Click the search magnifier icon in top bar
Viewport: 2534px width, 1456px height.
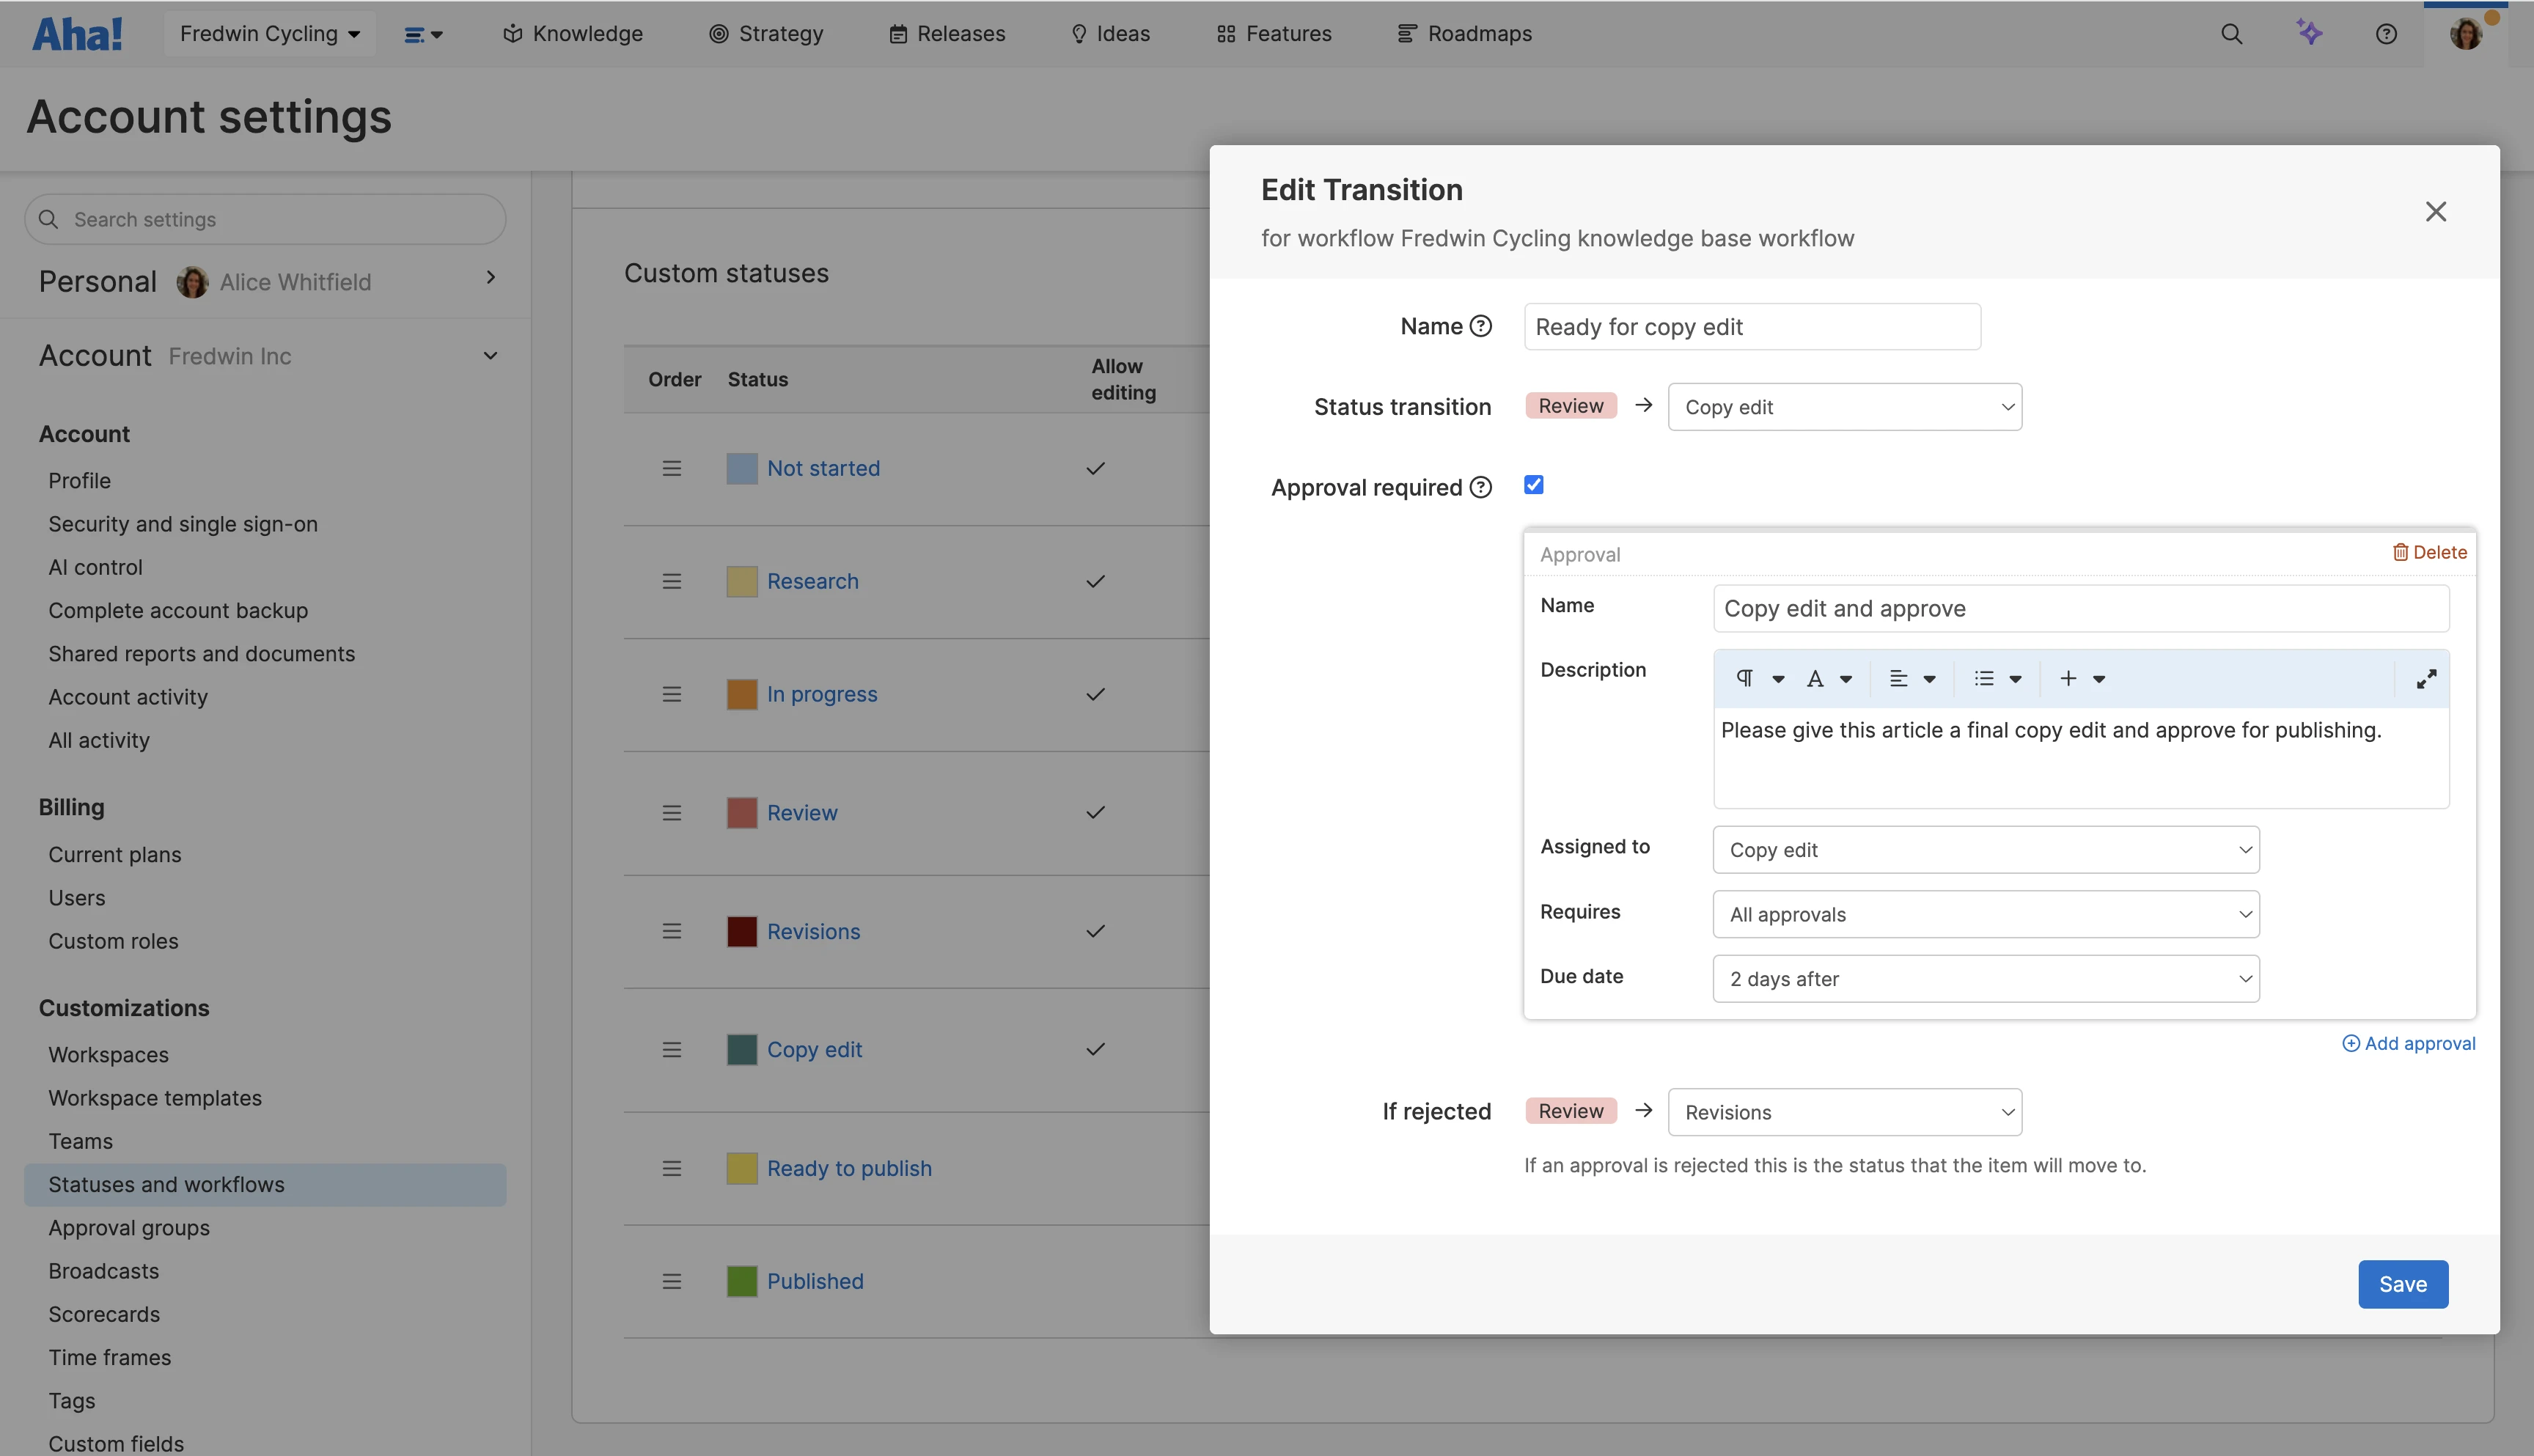(2231, 34)
